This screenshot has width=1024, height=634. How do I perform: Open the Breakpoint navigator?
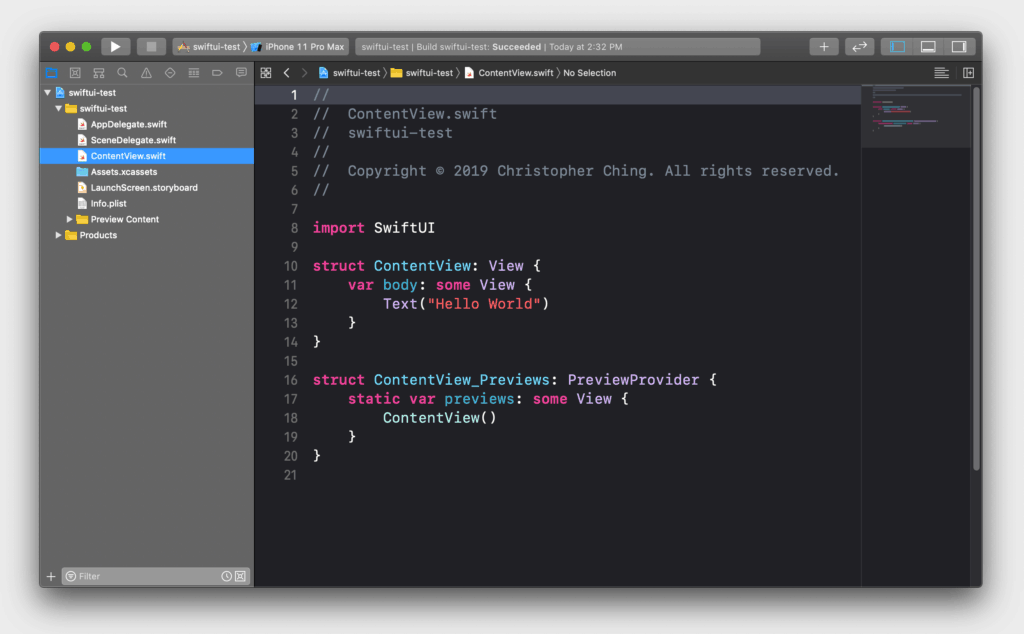pos(217,72)
